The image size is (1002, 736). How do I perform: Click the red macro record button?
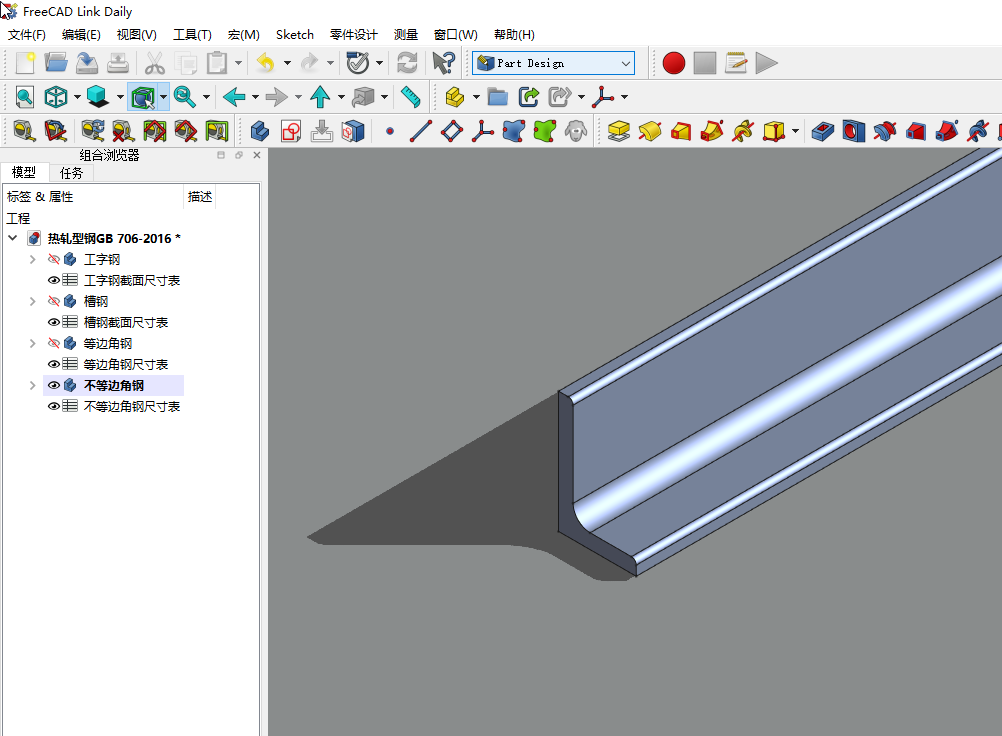(x=673, y=63)
